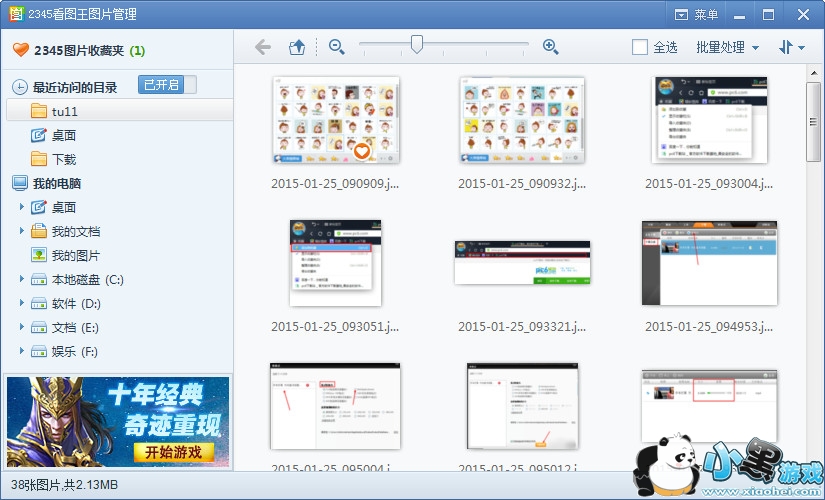Screen dimensions: 825x500
Task: Check the 全选 select-all checkbox
Action: pos(640,47)
